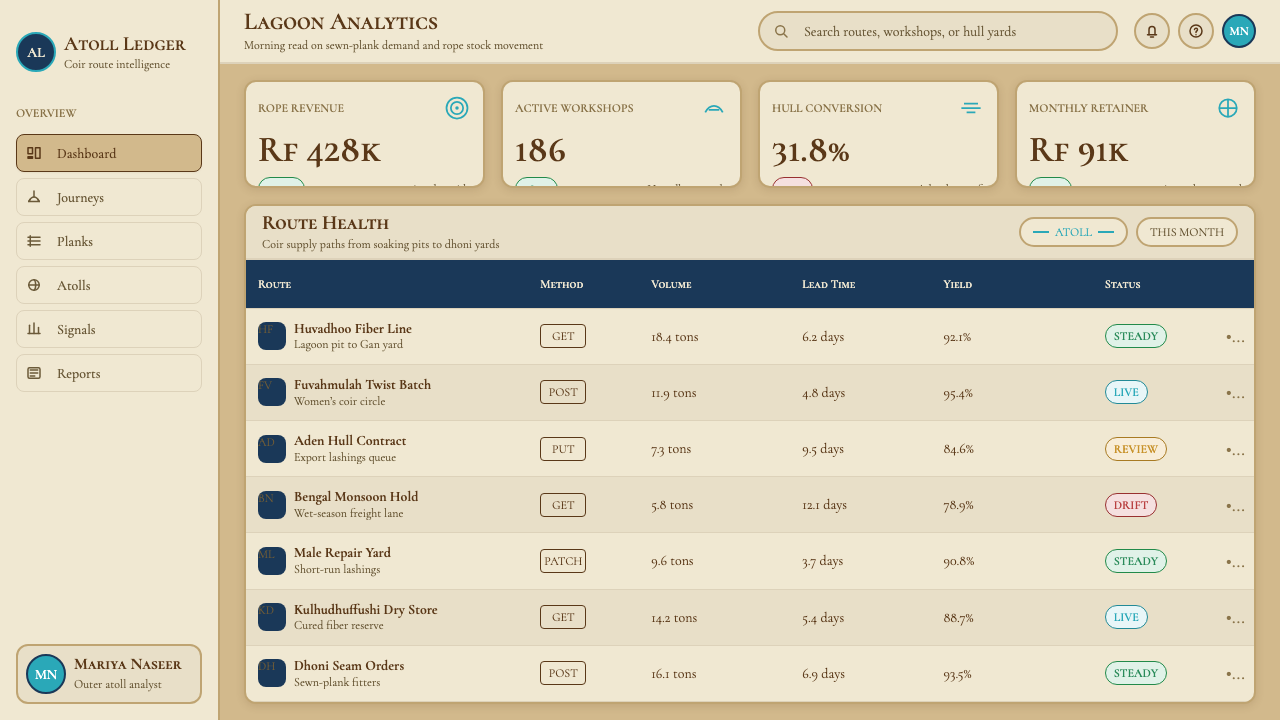Screen dimensions: 1280x720
Task: Open more options for Bengal Monsoon Hold
Action: tap(1236, 506)
